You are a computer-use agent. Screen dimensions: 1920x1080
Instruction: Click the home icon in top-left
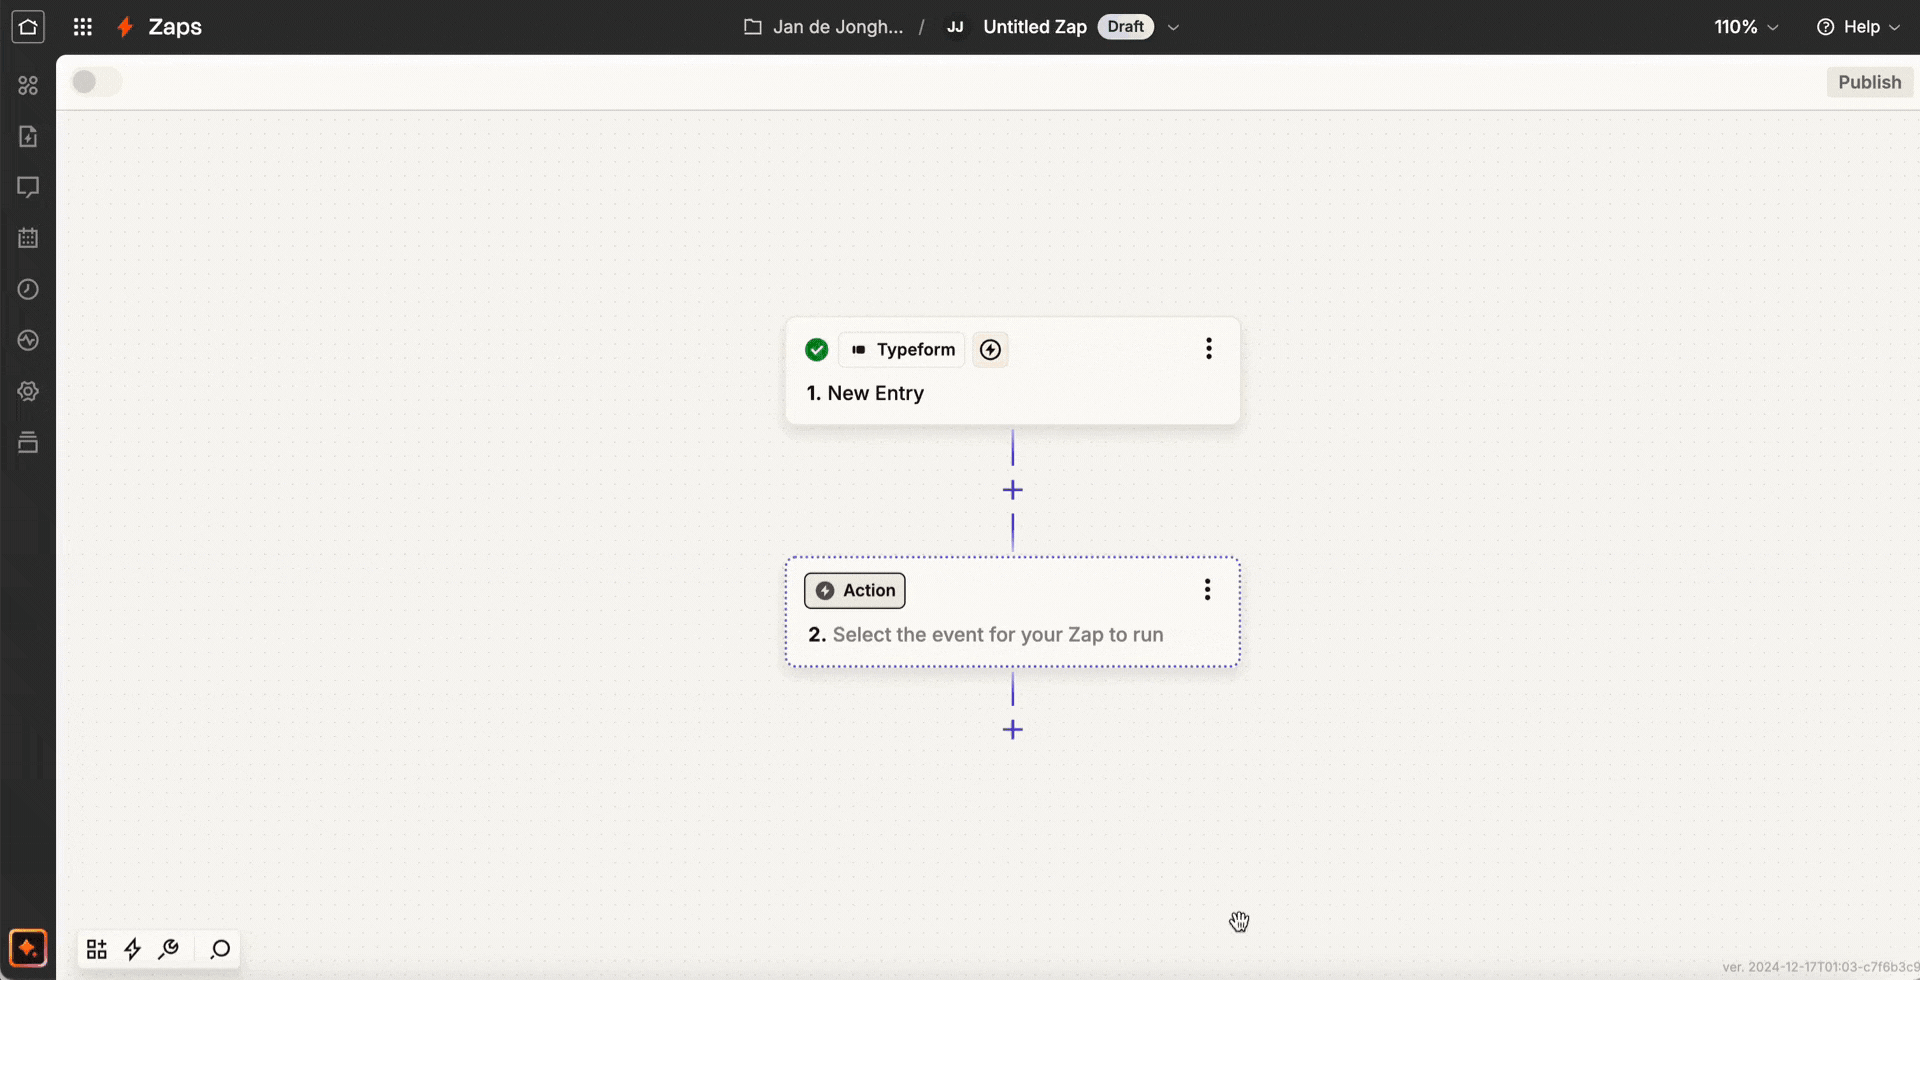[x=28, y=27]
